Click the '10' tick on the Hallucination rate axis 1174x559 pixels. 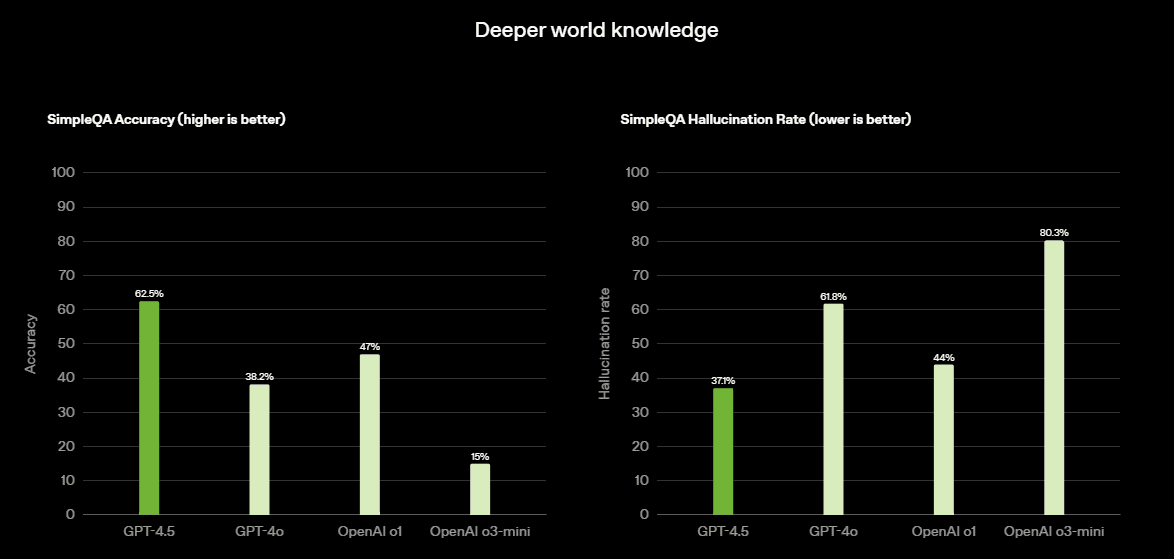pos(641,480)
